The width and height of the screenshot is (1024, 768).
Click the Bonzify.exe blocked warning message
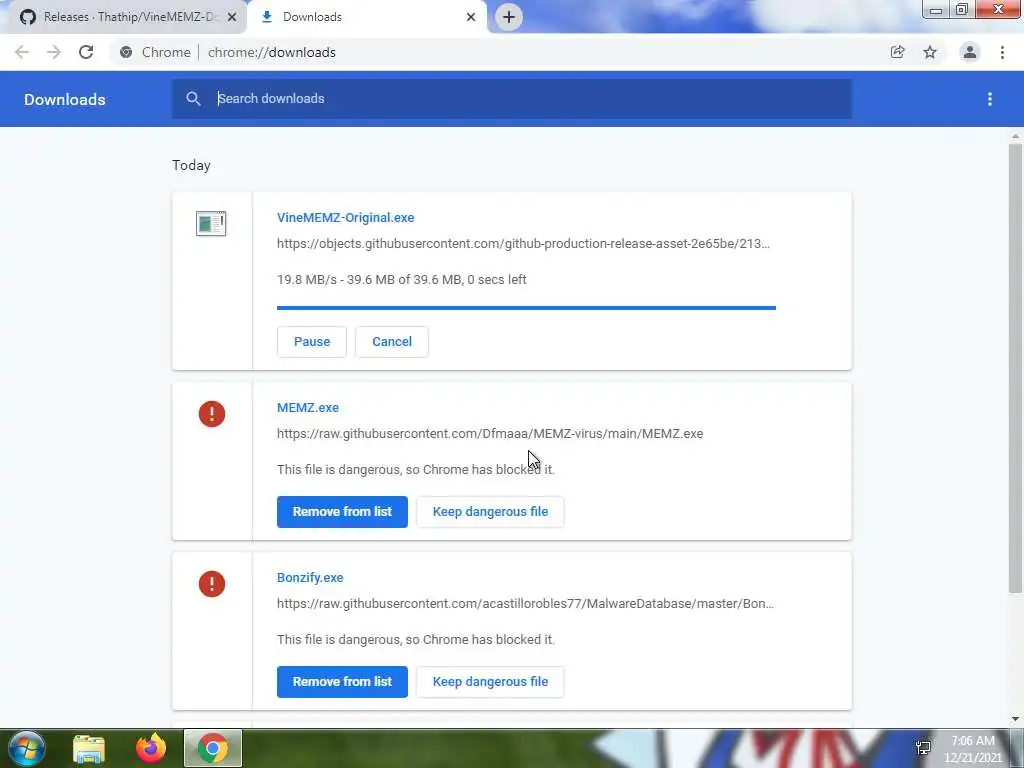click(416, 639)
